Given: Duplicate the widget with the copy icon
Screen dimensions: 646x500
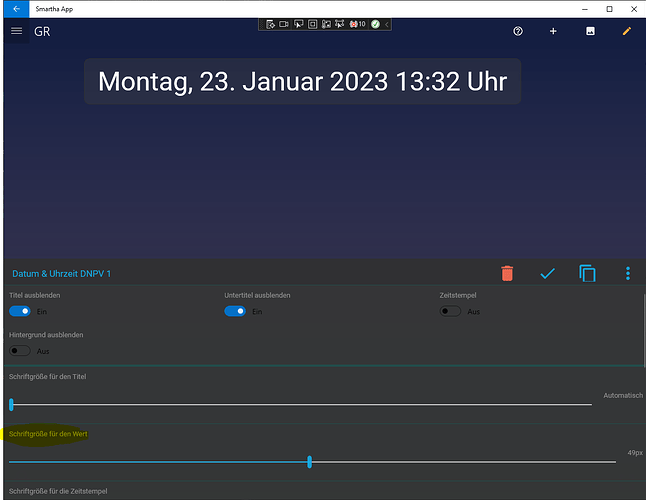Looking at the screenshot, I should pyautogui.click(x=587, y=273).
